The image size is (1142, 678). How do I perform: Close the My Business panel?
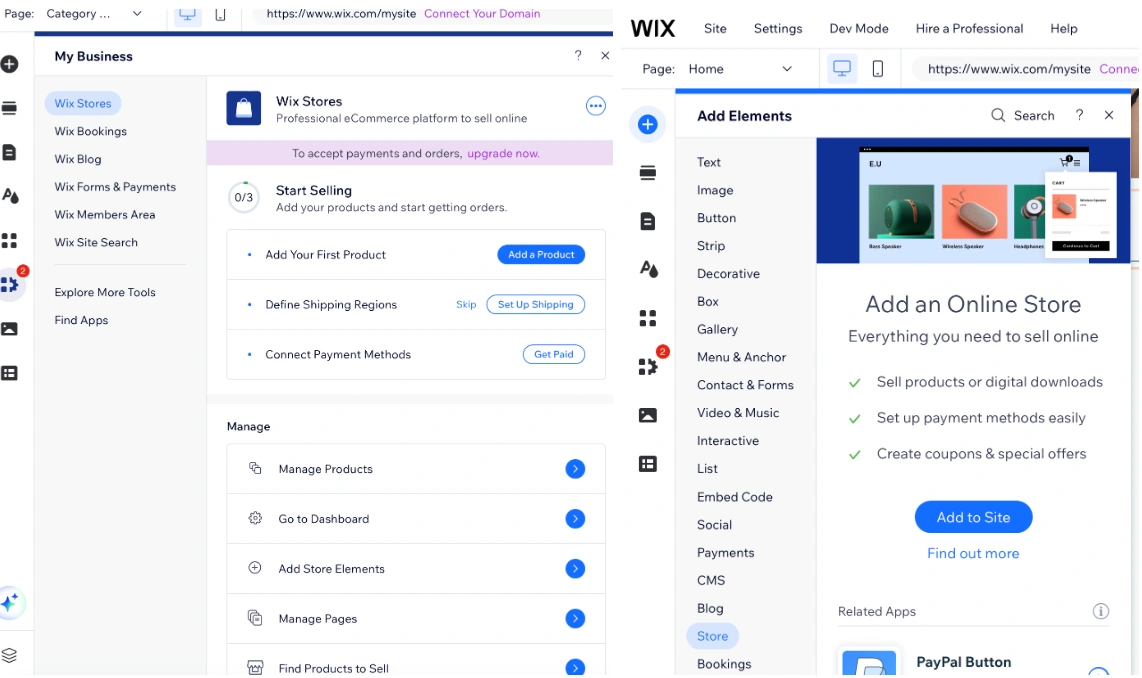pos(605,55)
